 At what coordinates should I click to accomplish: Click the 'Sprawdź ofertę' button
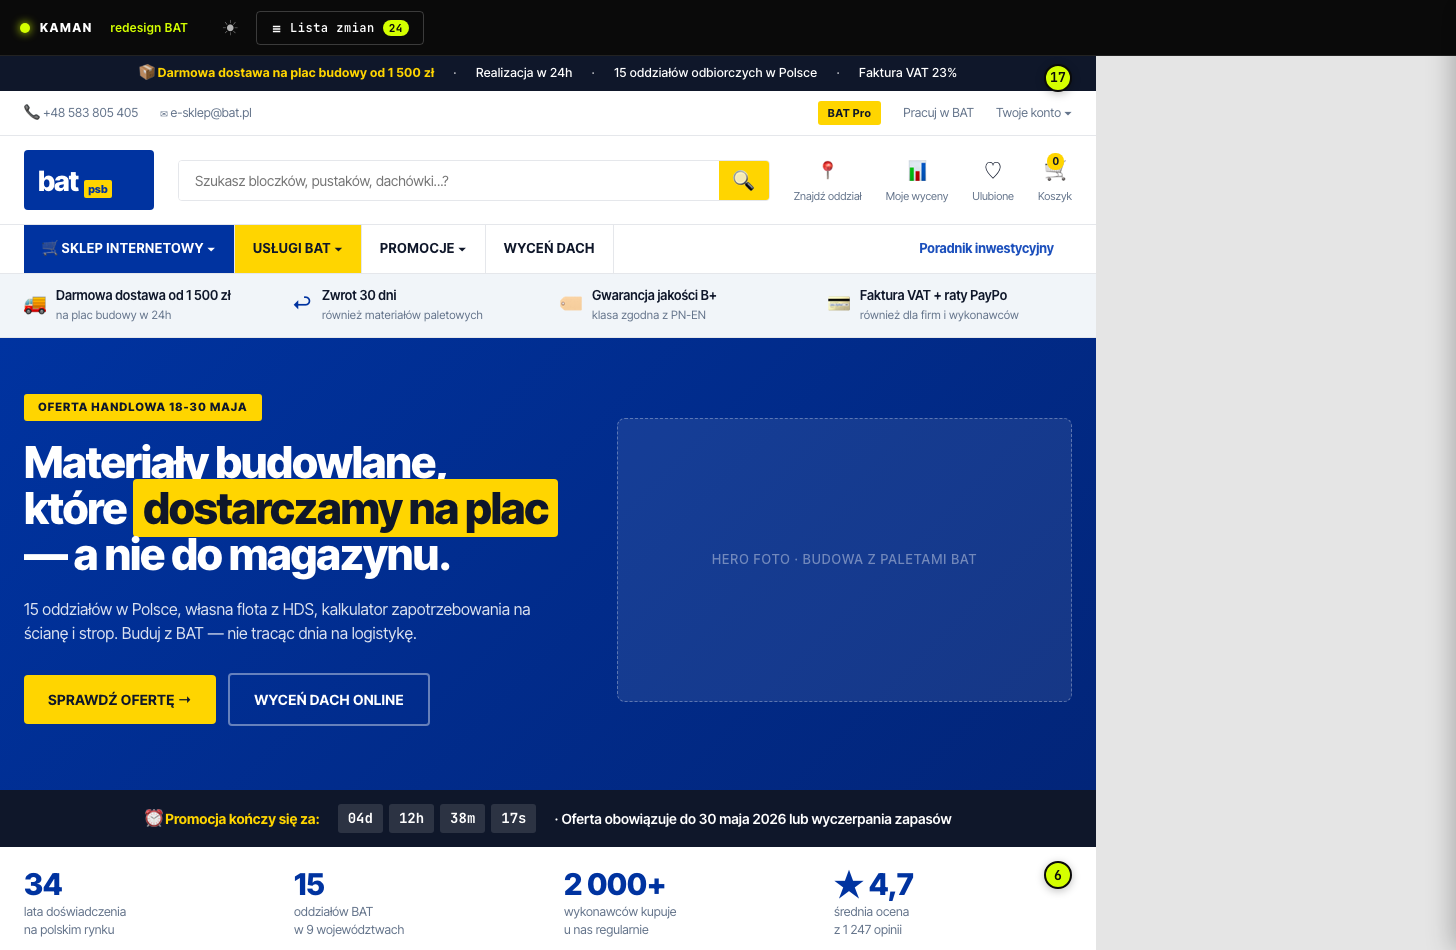(x=120, y=700)
